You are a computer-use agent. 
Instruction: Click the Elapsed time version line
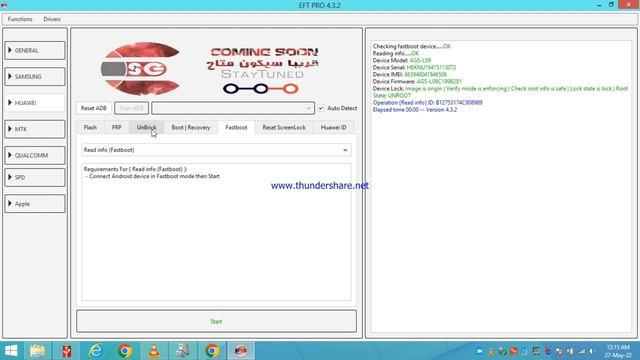point(415,109)
